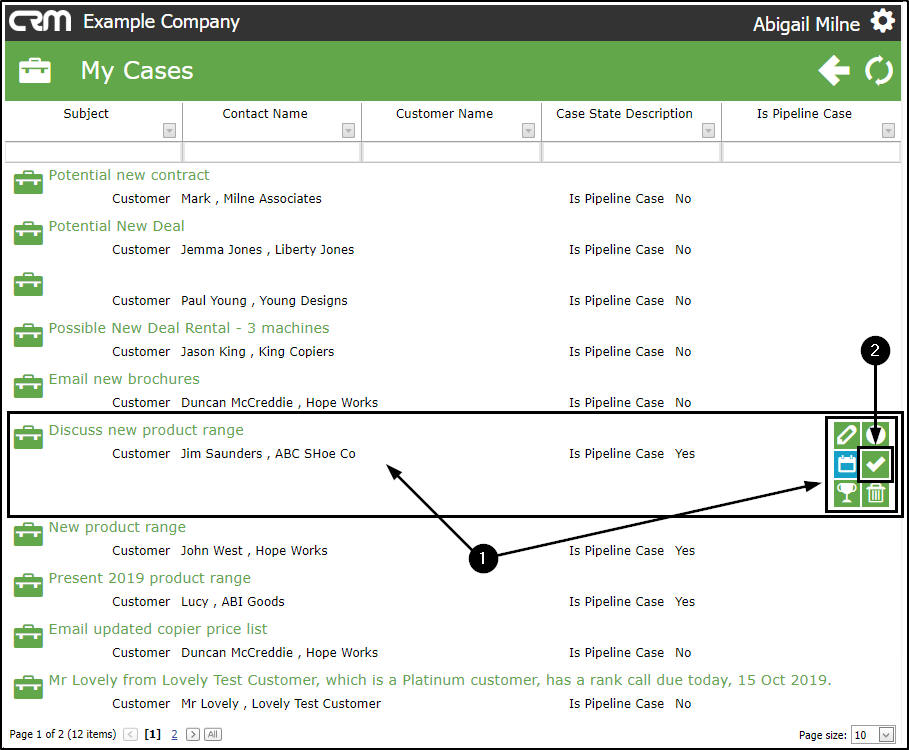This screenshot has width=909, height=750.
Task: Click briefcase icon for Email new brochures
Action: tap(28, 386)
